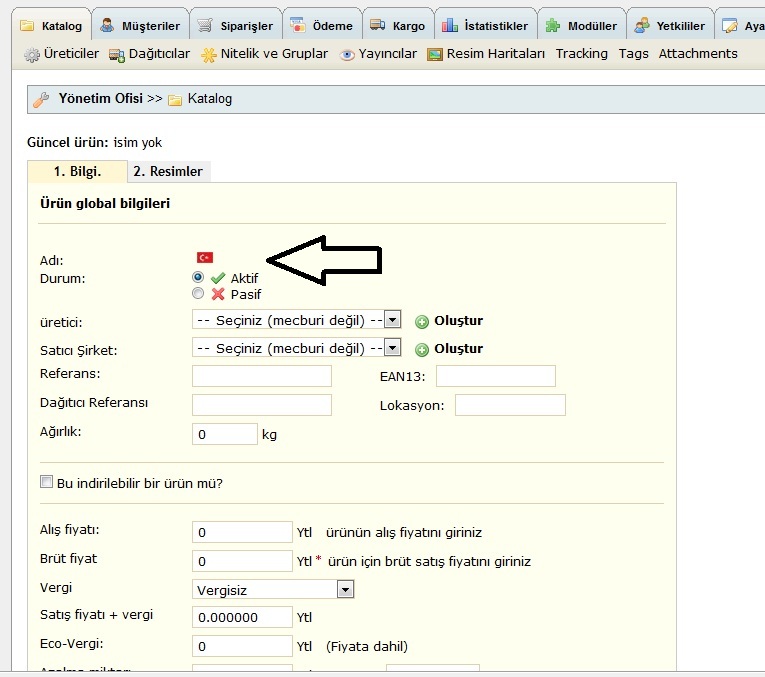Open the Modüller tab

pos(582,26)
